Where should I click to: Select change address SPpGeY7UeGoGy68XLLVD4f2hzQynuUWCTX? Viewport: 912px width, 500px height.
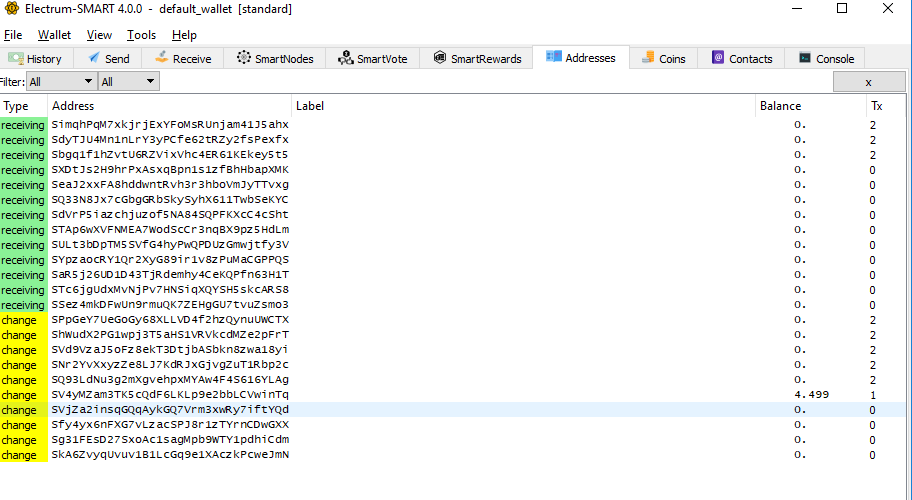click(x=170, y=320)
